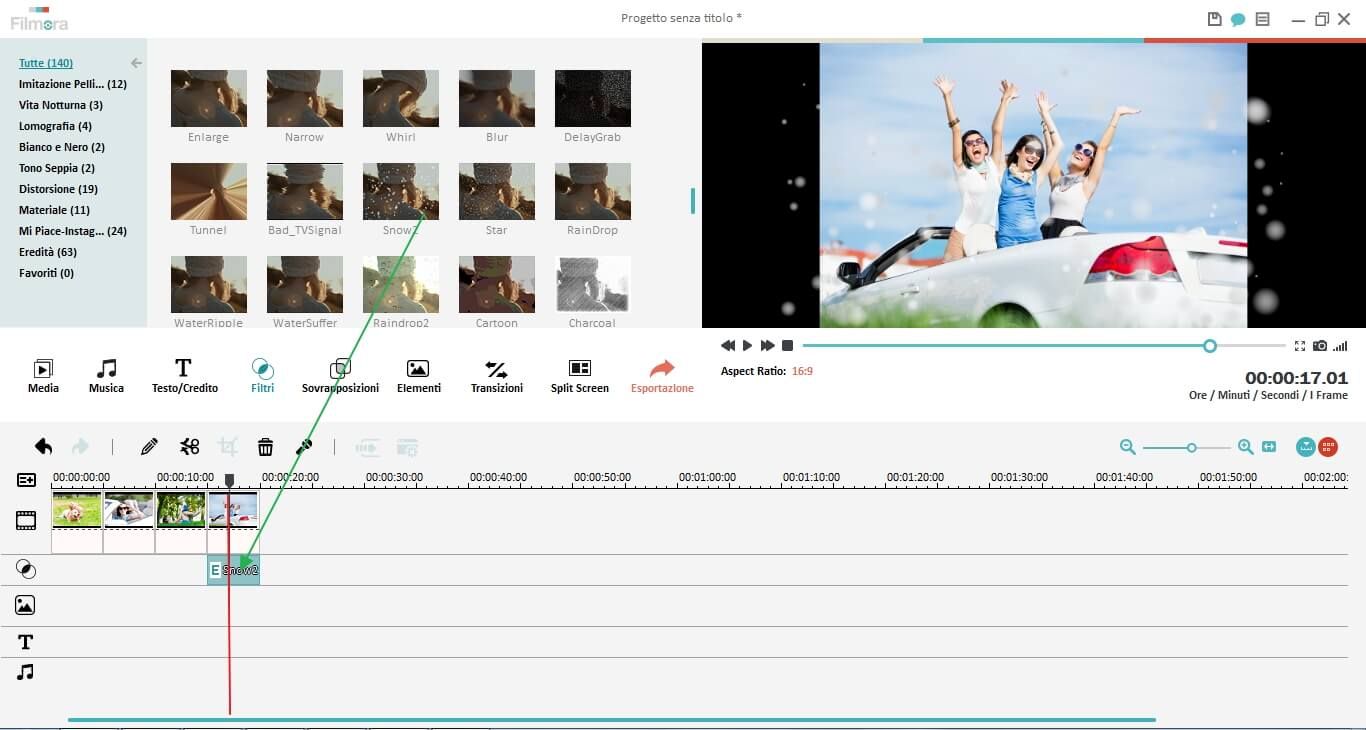
Task: Open the Transizioni tab
Action: pyautogui.click(x=496, y=376)
